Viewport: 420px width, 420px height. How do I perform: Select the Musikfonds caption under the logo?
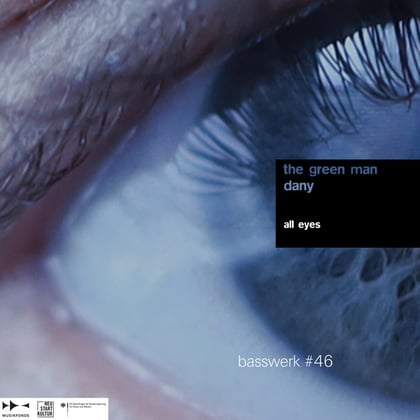click(16, 415)
